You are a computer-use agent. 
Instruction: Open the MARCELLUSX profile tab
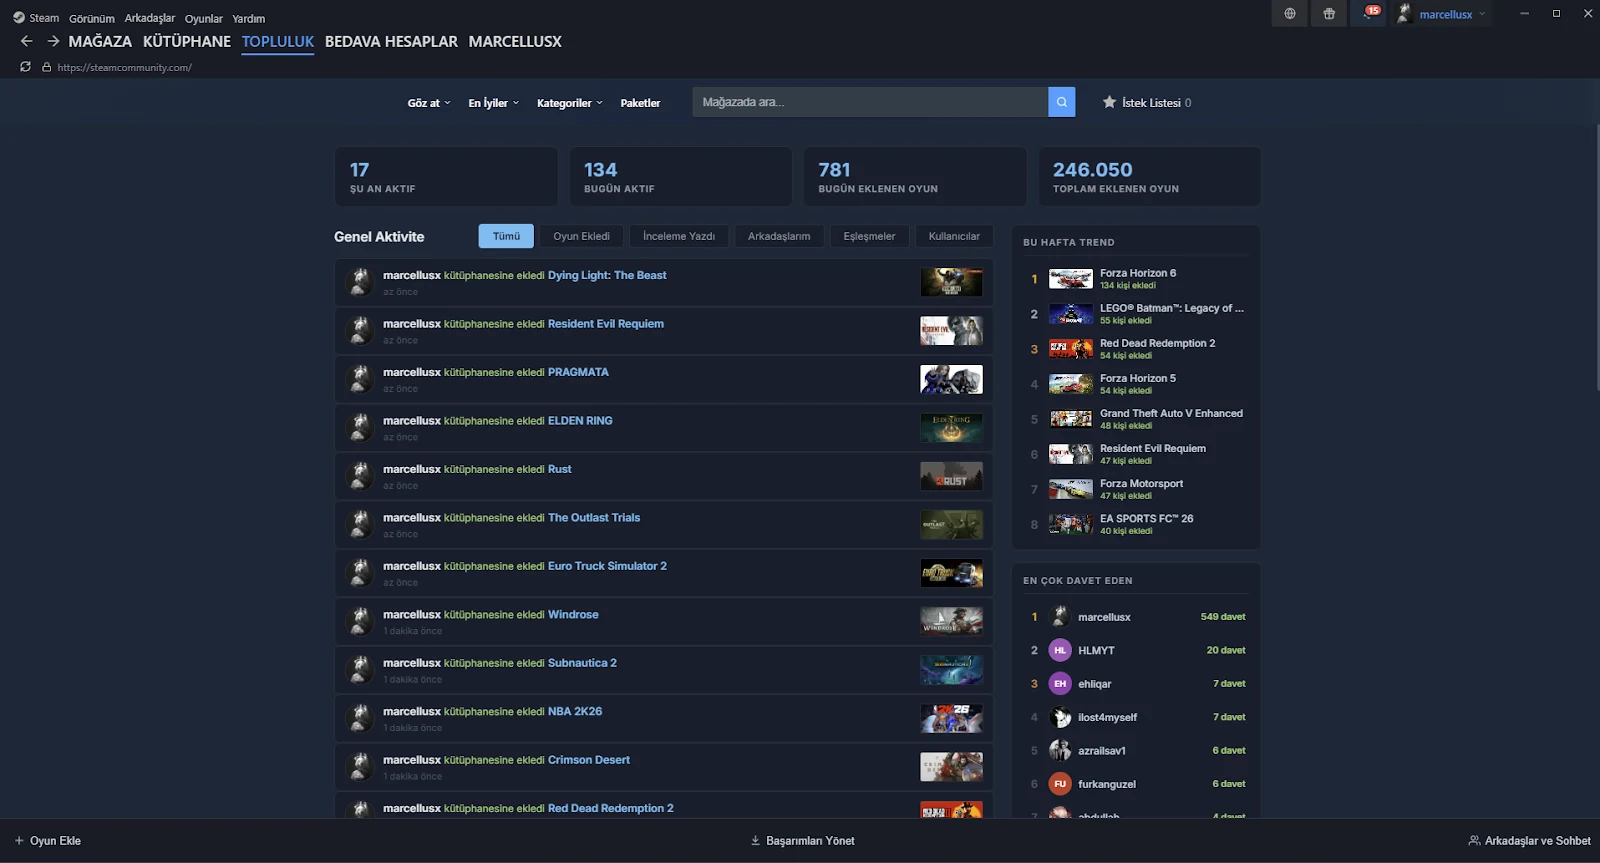515,42
